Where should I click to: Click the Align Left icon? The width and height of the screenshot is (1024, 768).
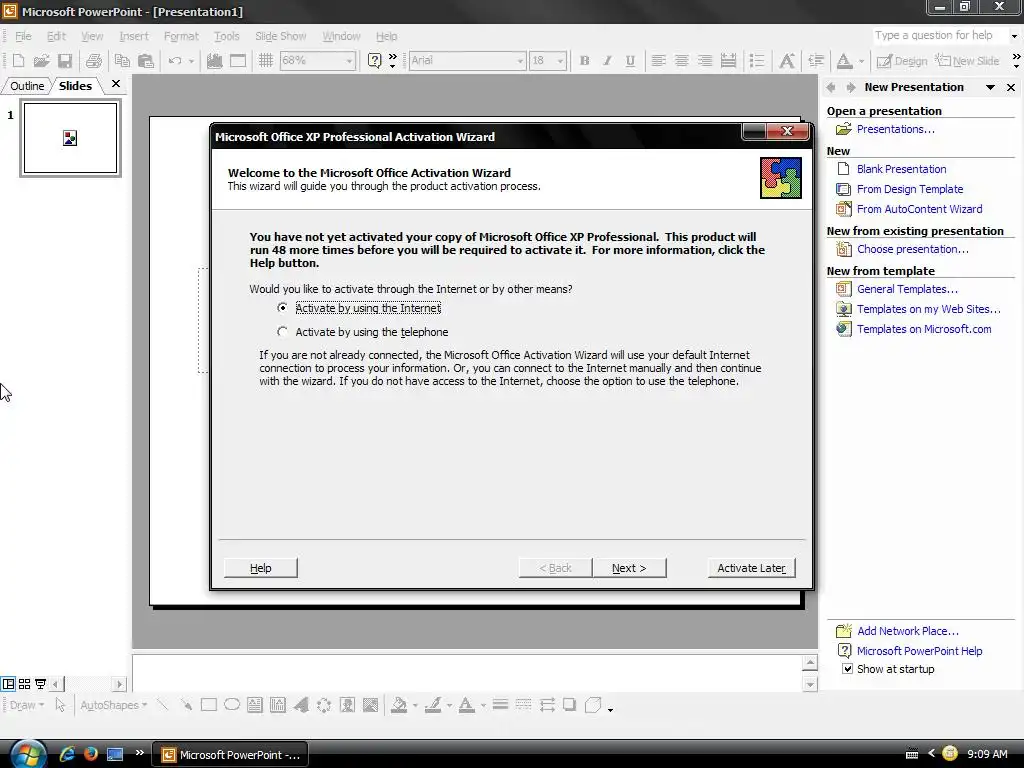(x=658, y=61)
